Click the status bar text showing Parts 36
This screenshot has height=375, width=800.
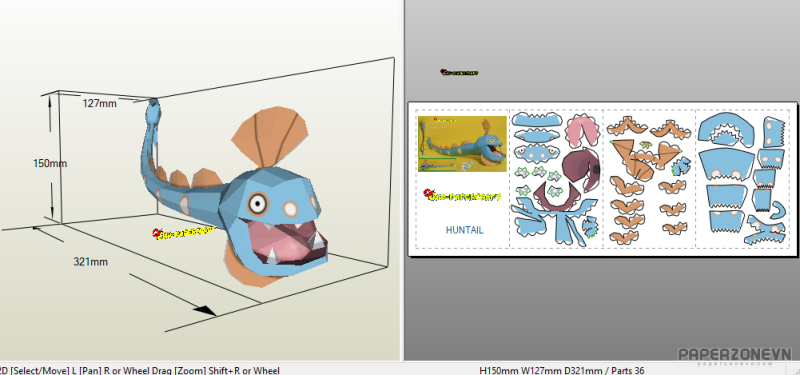pyautogui.click(x=562, y=370)
